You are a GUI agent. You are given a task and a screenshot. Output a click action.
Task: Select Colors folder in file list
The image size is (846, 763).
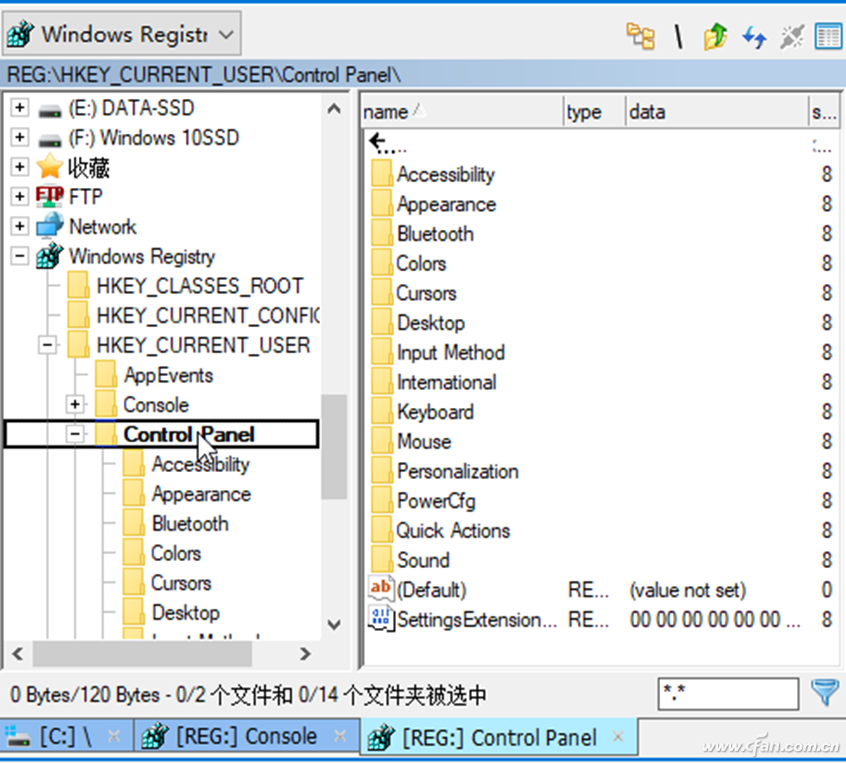click(x=421, y=263)
